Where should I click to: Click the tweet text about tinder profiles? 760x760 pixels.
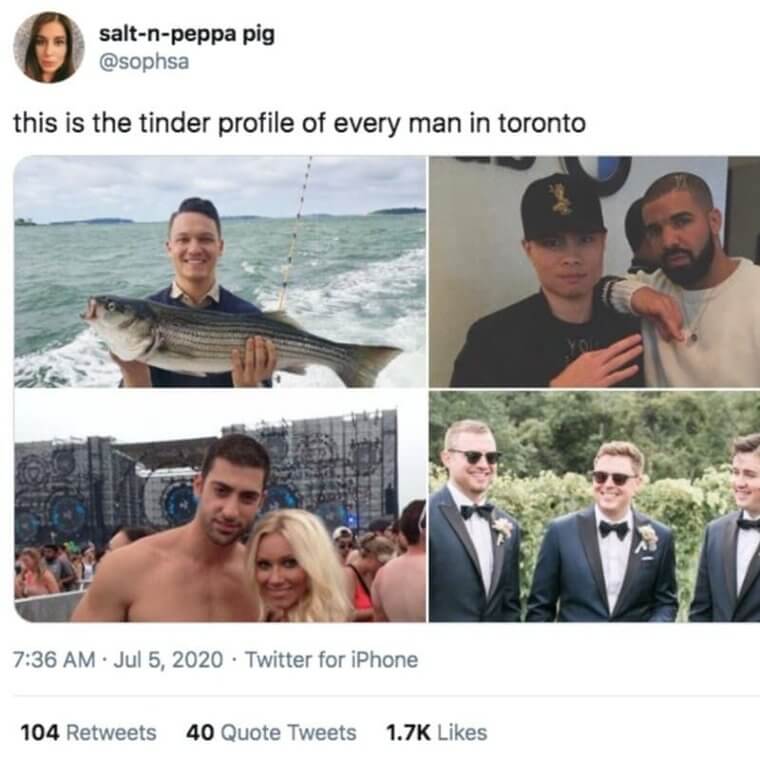(300, 123)
